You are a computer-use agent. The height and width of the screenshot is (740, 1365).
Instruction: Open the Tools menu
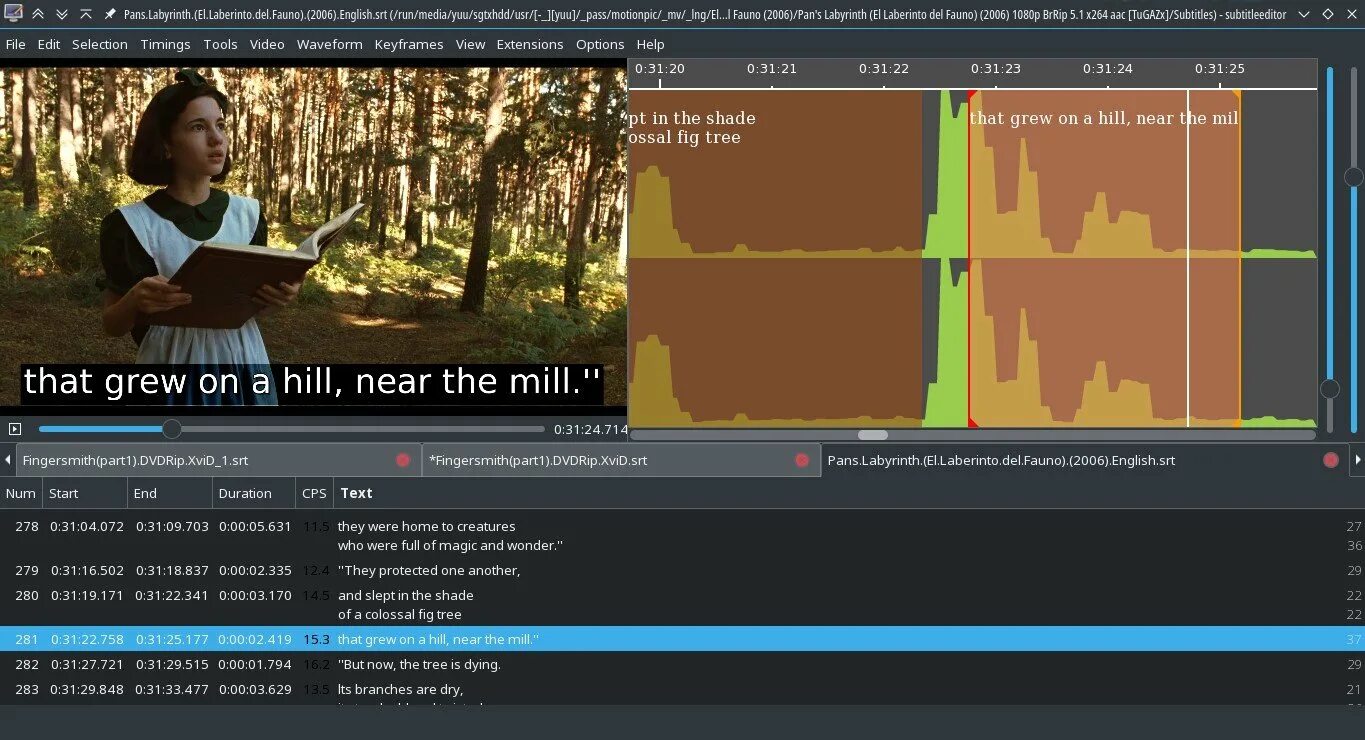point(220,44)
